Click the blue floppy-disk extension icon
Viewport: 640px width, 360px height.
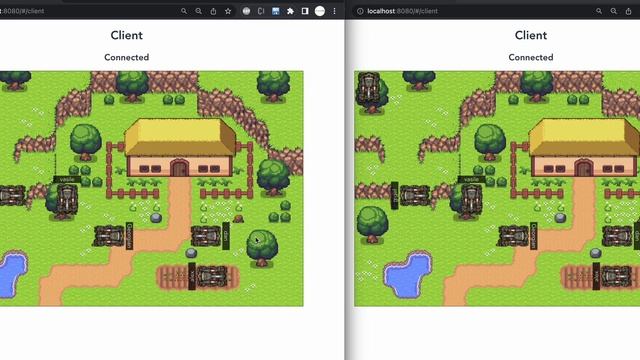(276, 11)
